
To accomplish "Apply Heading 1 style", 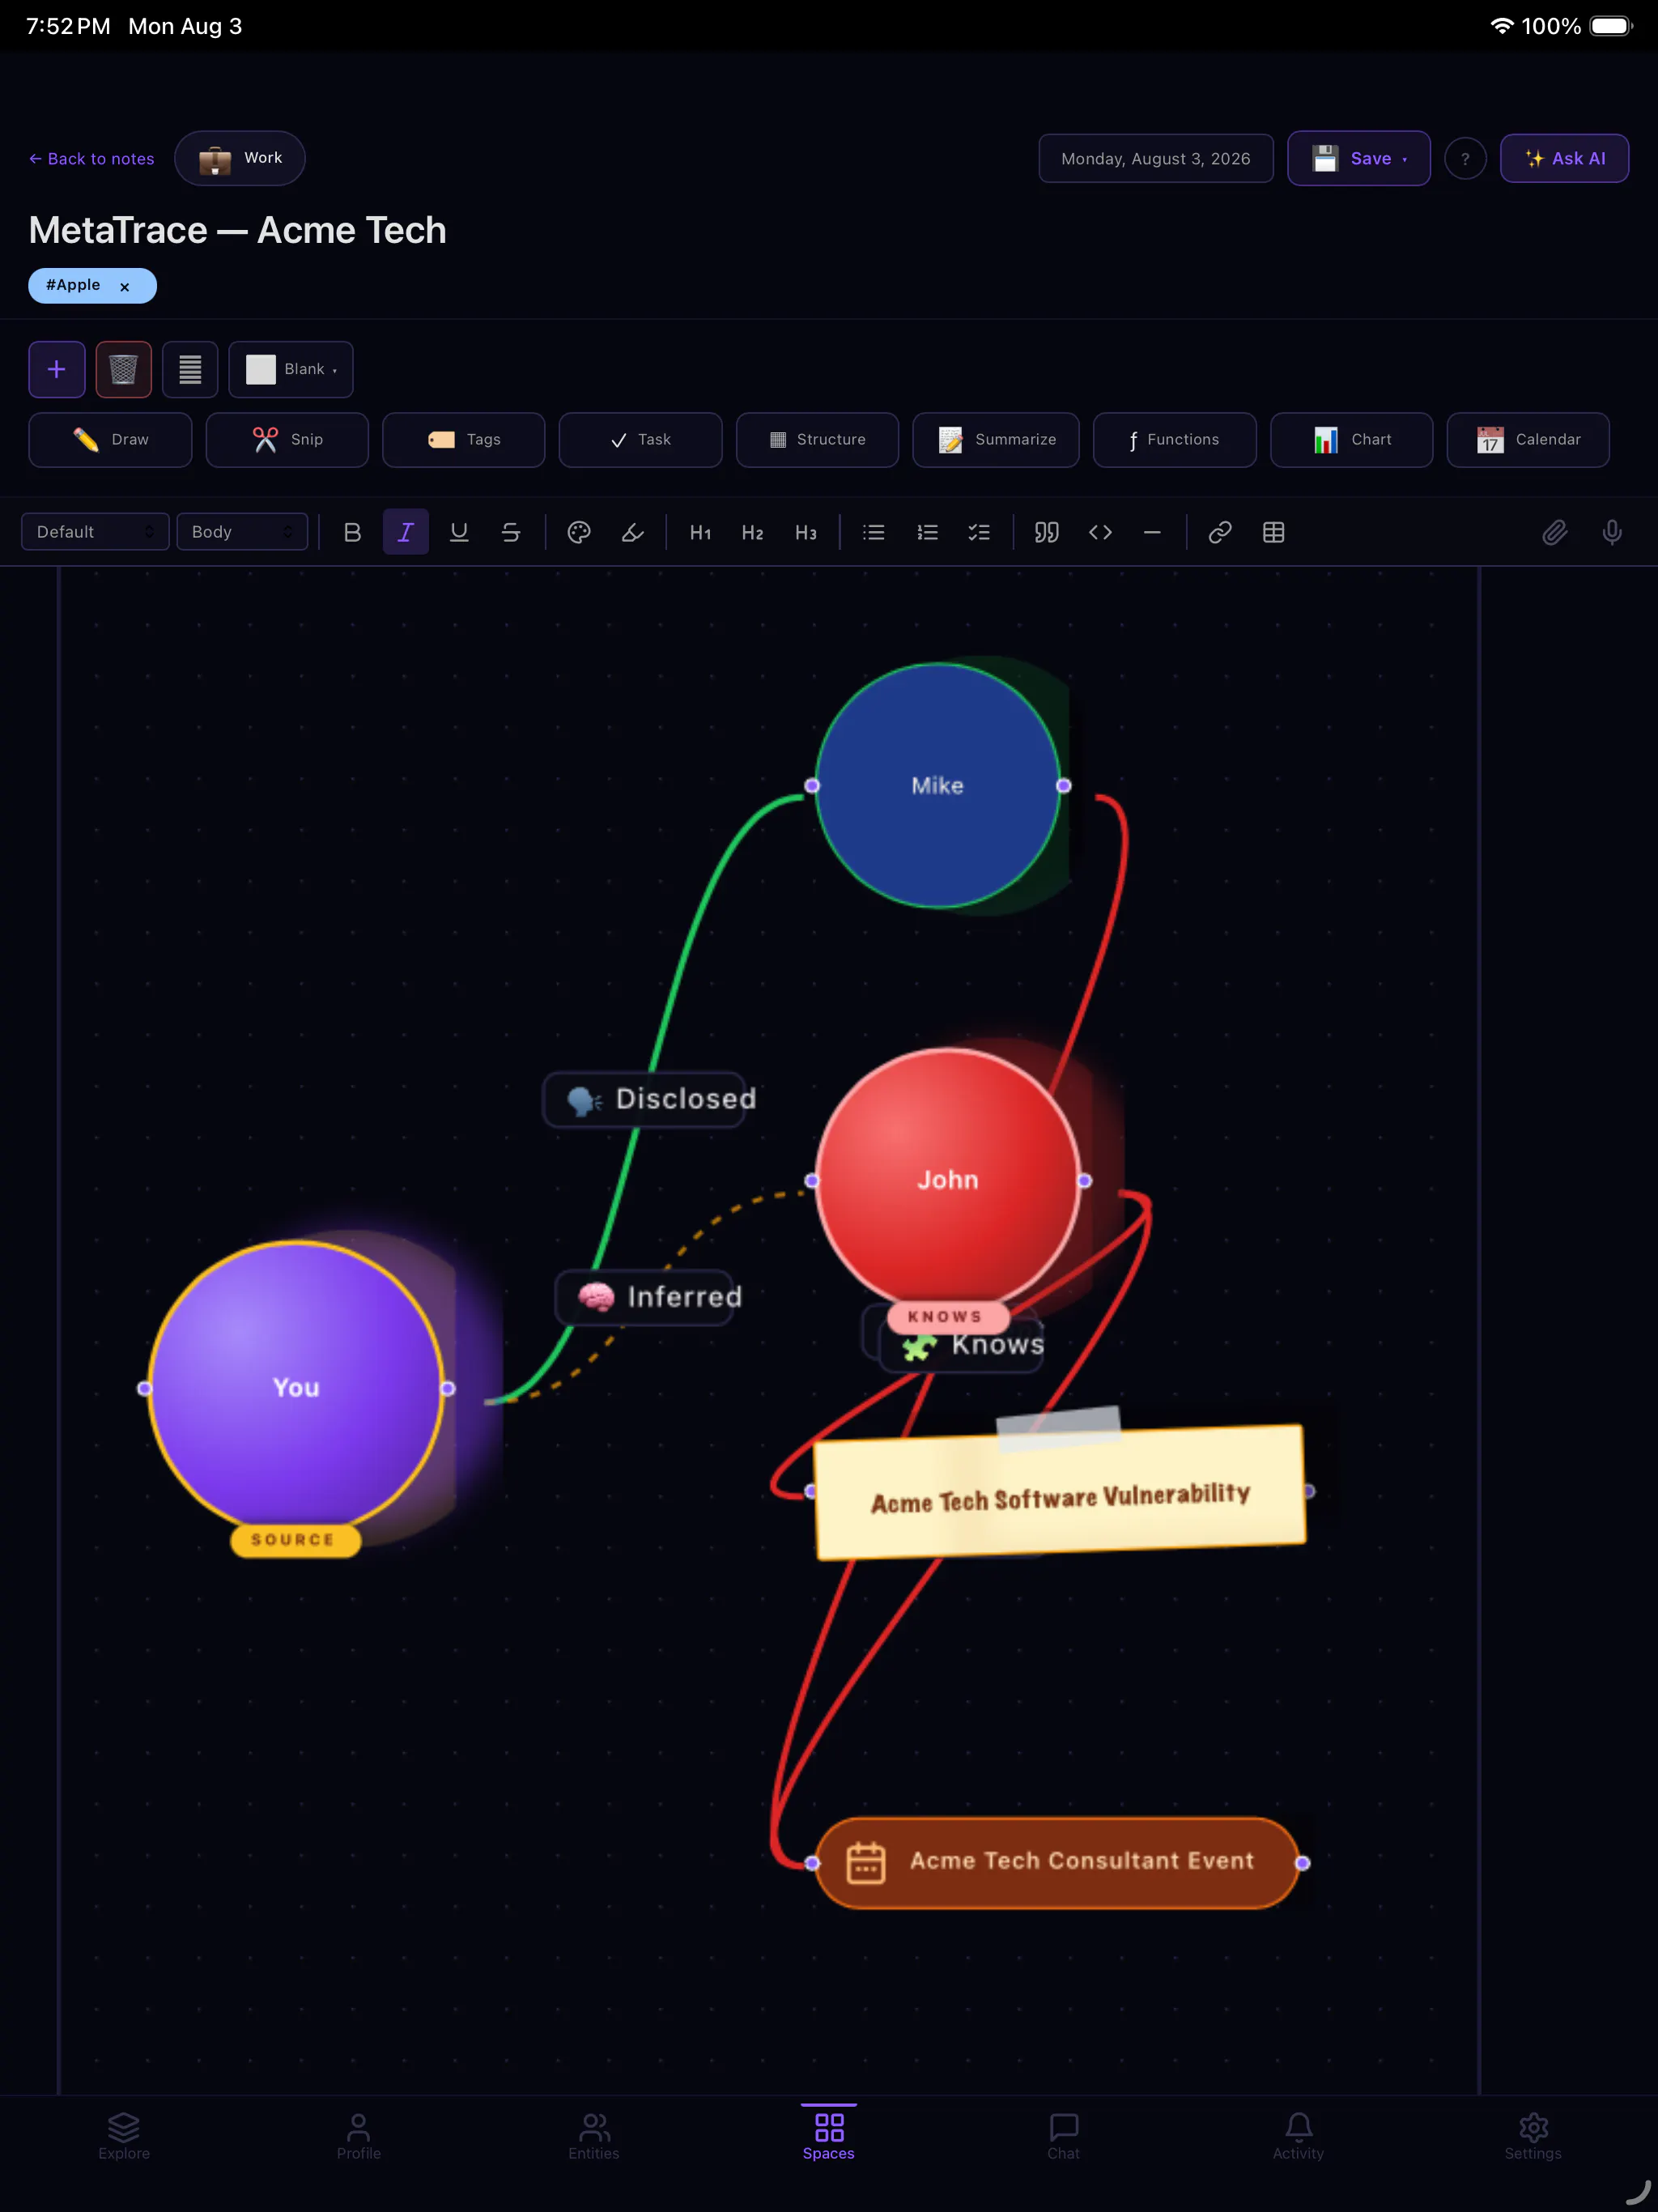I will [700, 532].
